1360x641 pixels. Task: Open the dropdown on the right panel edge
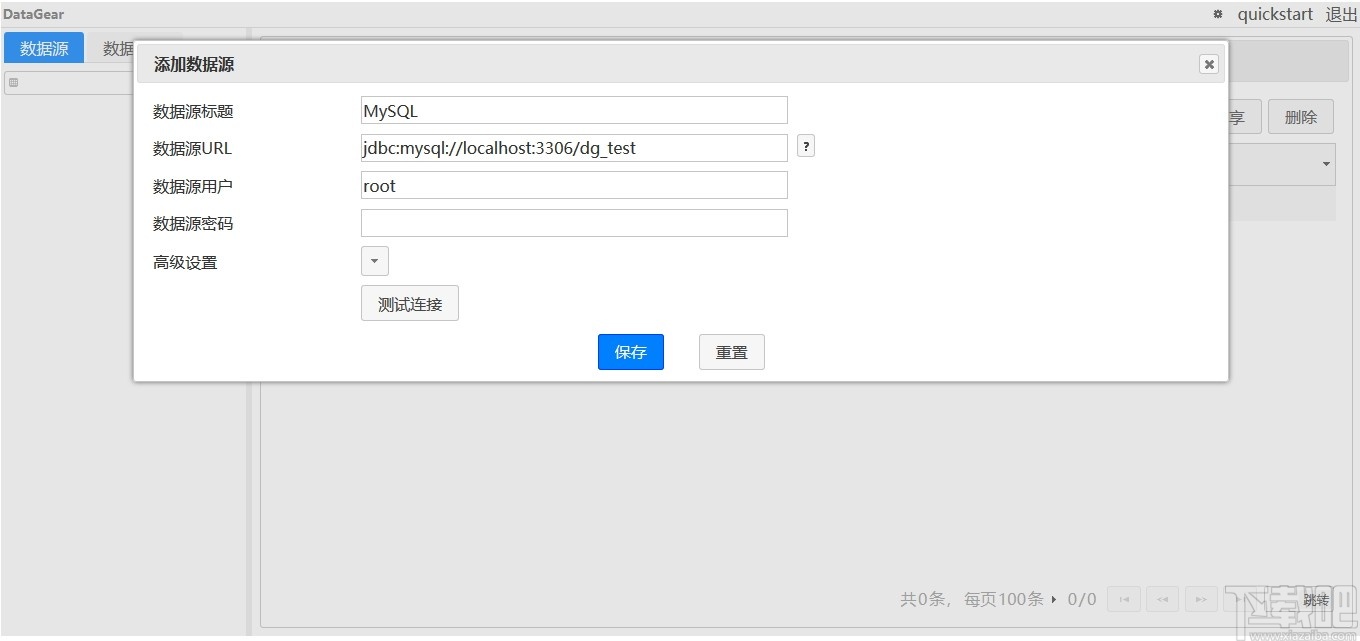[1327, 163]
